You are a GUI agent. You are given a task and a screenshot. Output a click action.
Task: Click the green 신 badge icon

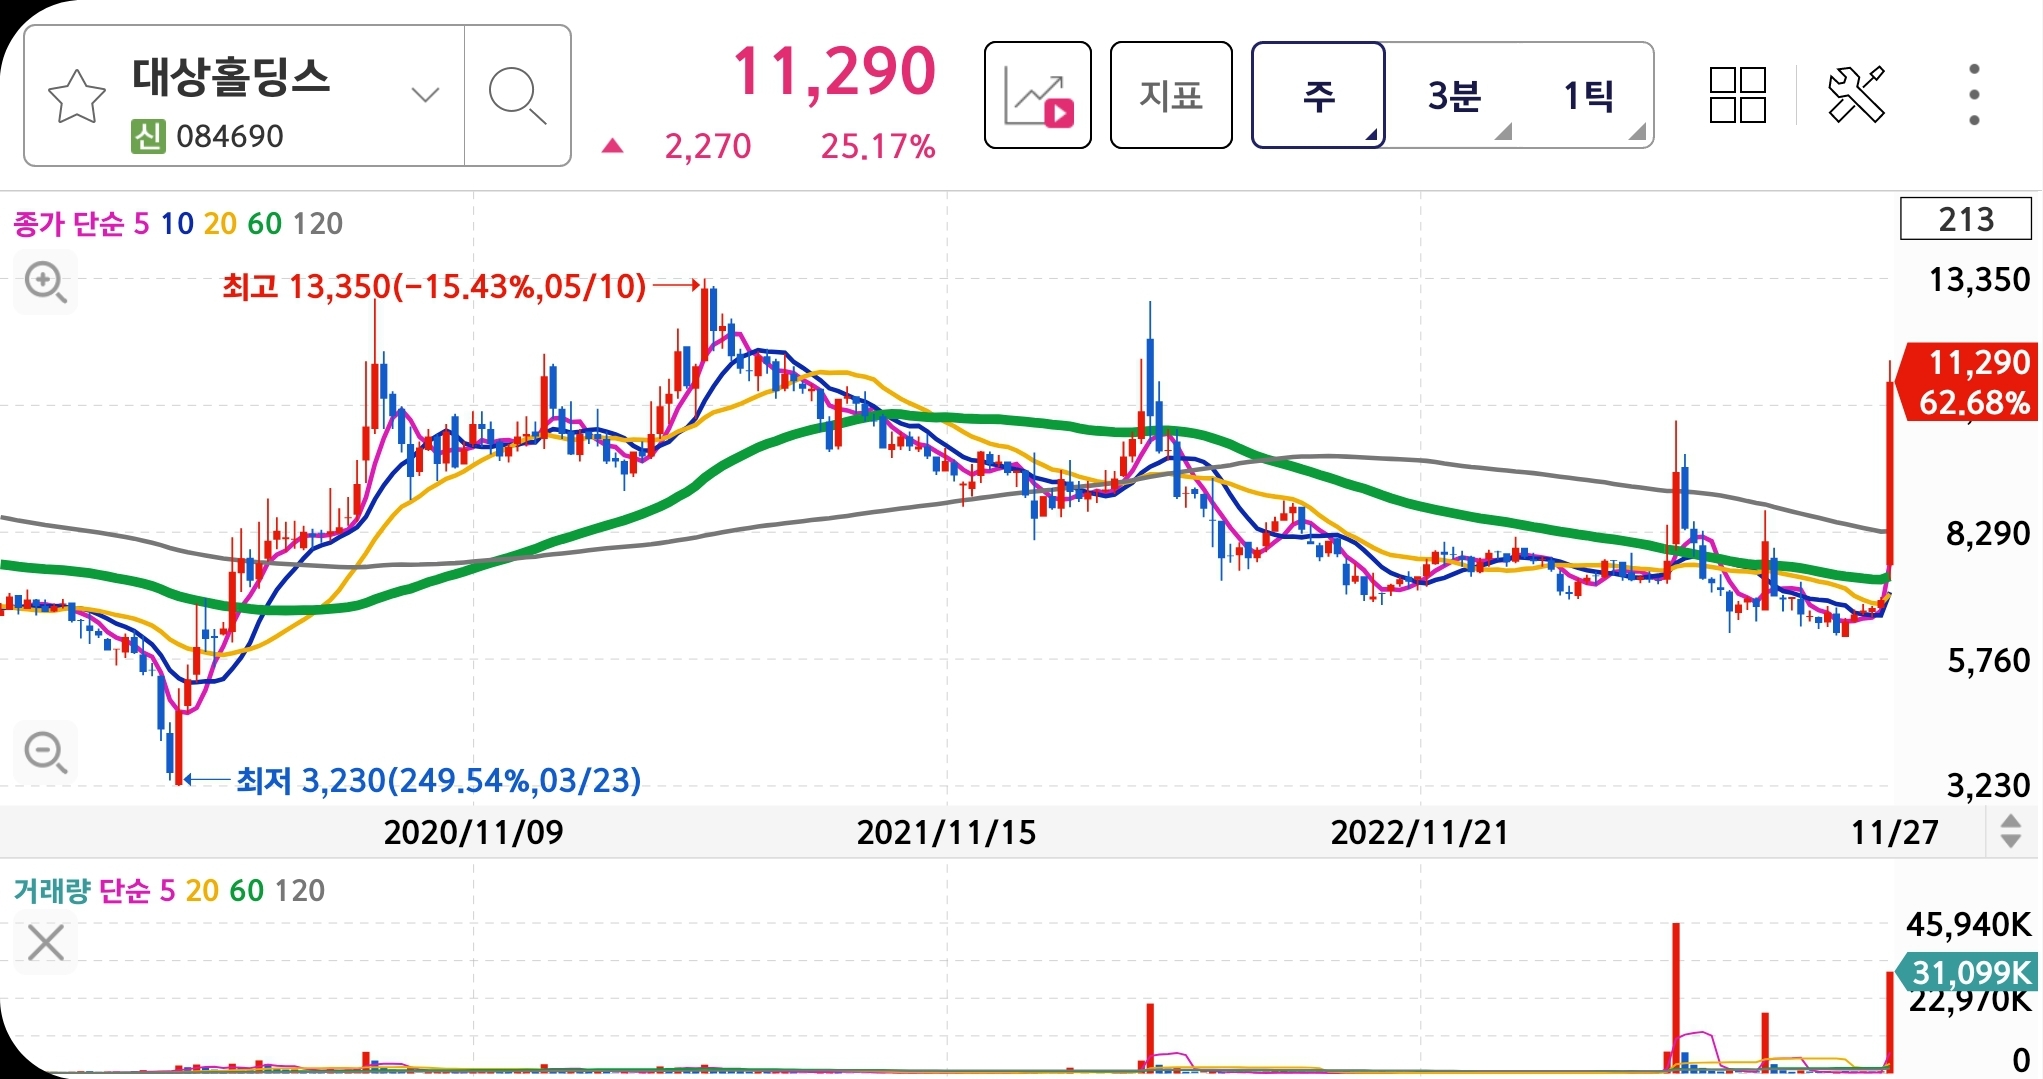pyautogui.click(x=148, y=136)
